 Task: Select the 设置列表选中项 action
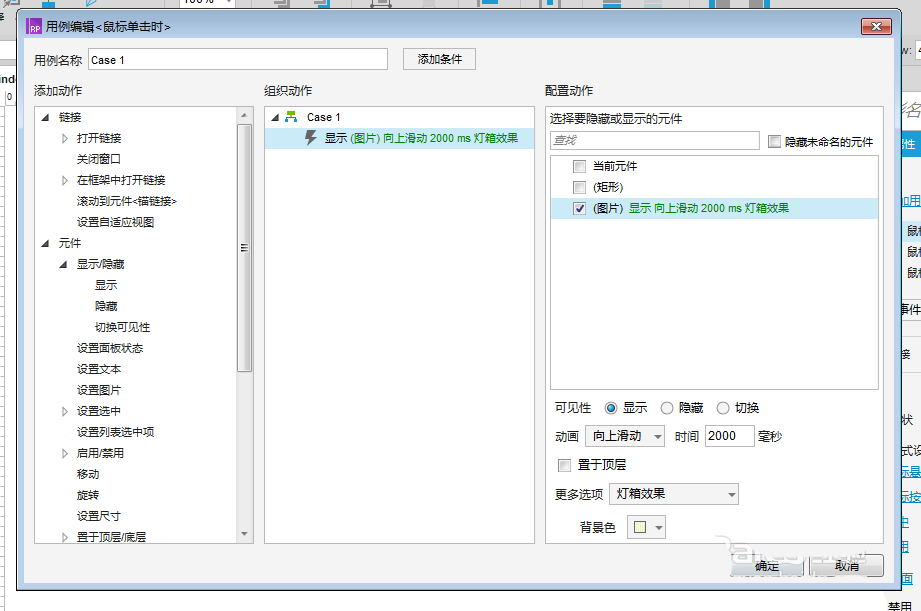coord(115,432)
